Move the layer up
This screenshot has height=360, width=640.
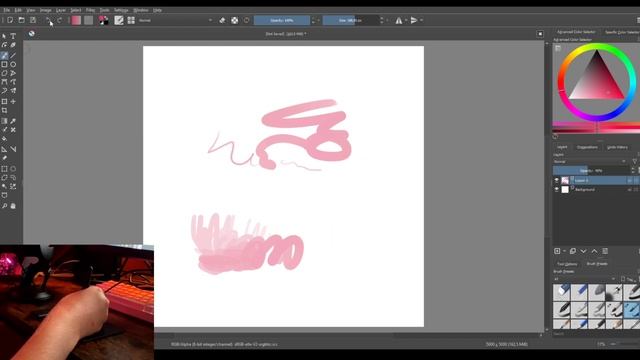pyautogui.click(x=595, y=251)
